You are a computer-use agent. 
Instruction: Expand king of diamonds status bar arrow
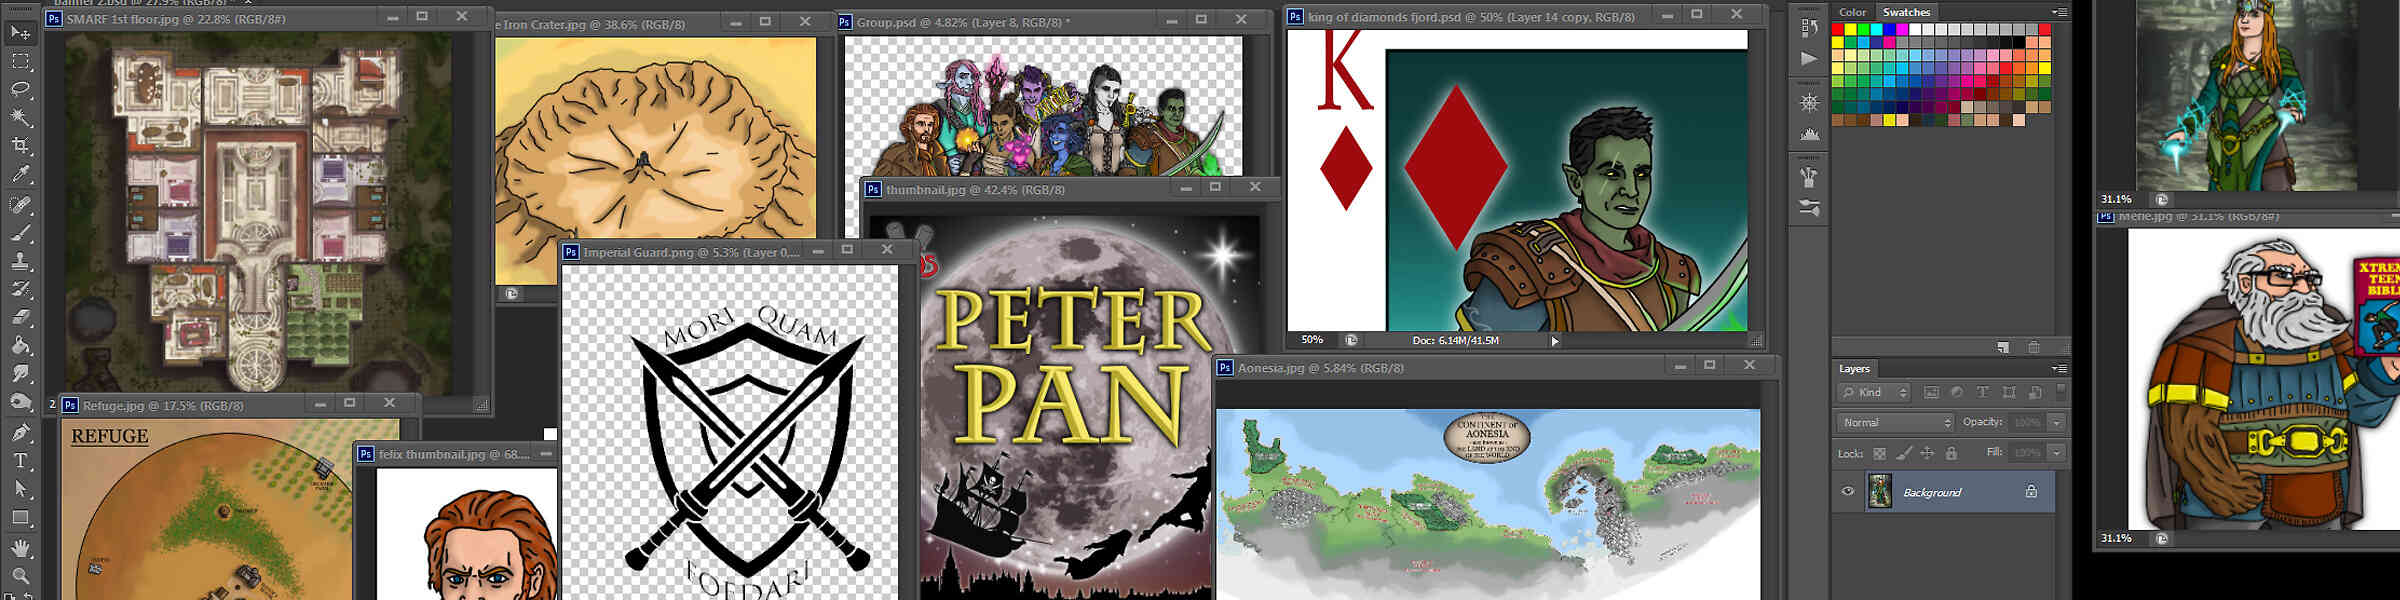click(x=1555, y=341)
